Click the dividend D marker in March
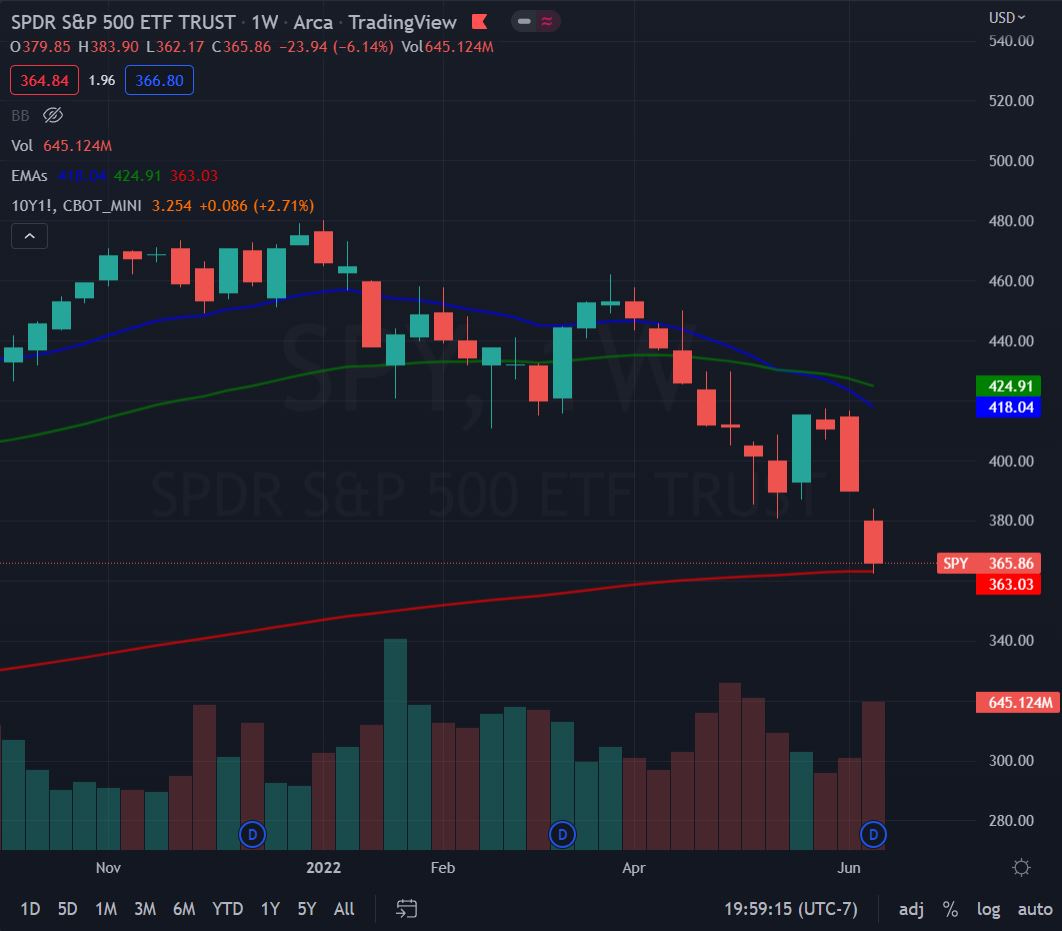Screen dimensions: 1062x931 (562, 835)
